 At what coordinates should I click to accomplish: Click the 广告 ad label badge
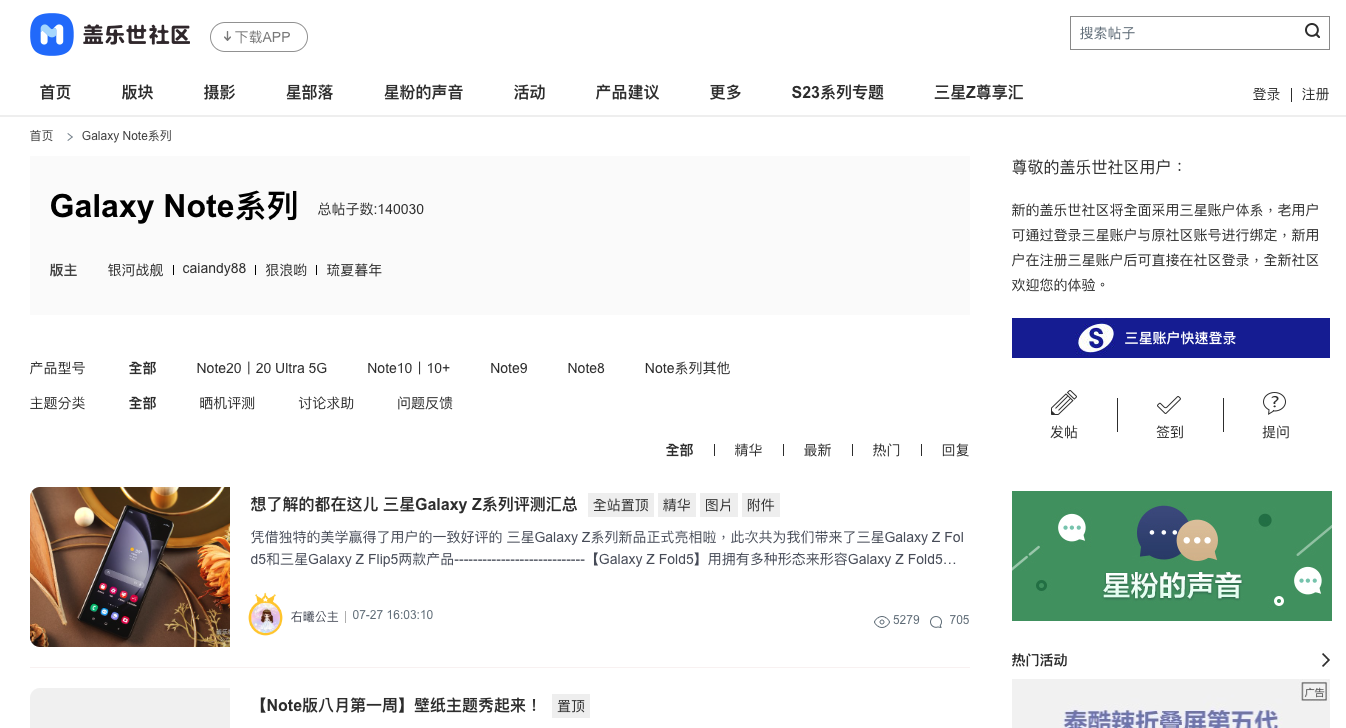tap(1314, 692)
